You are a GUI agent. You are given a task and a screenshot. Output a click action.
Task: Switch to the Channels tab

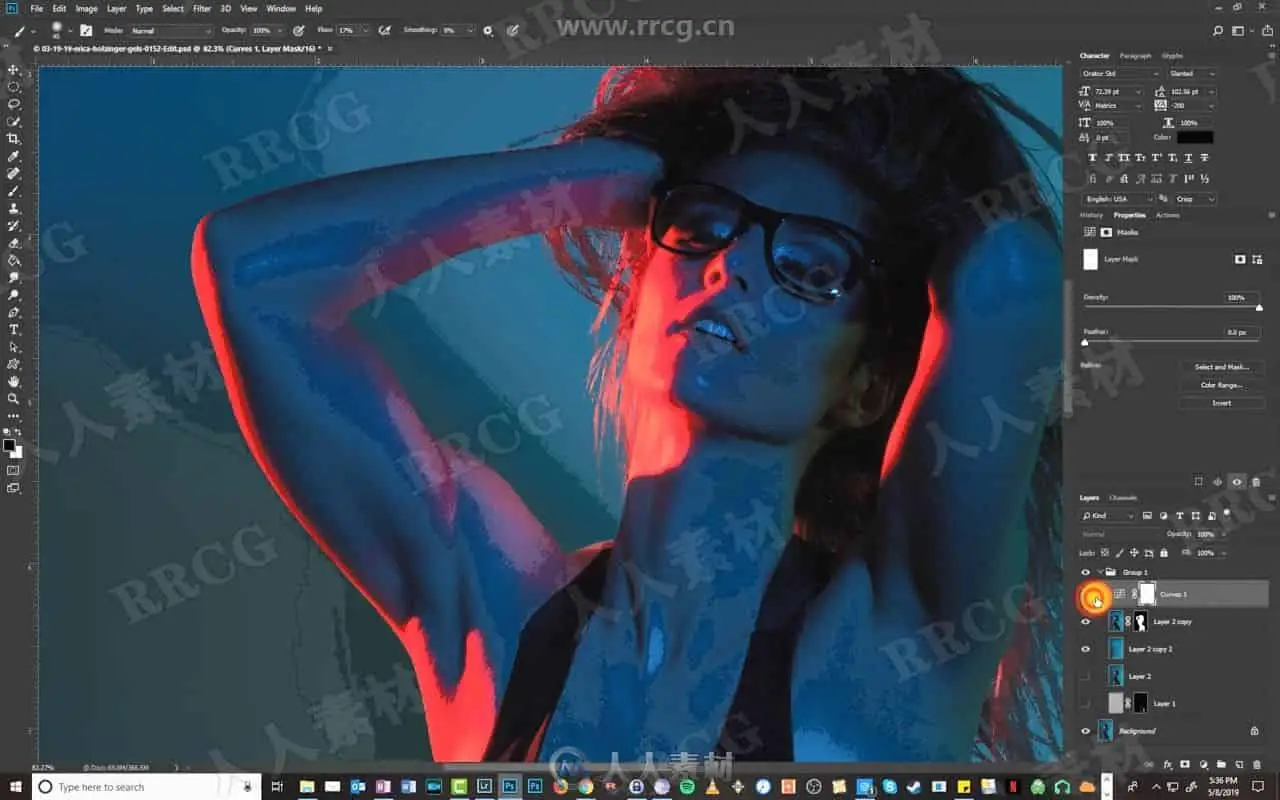[x=1123, y=497]
